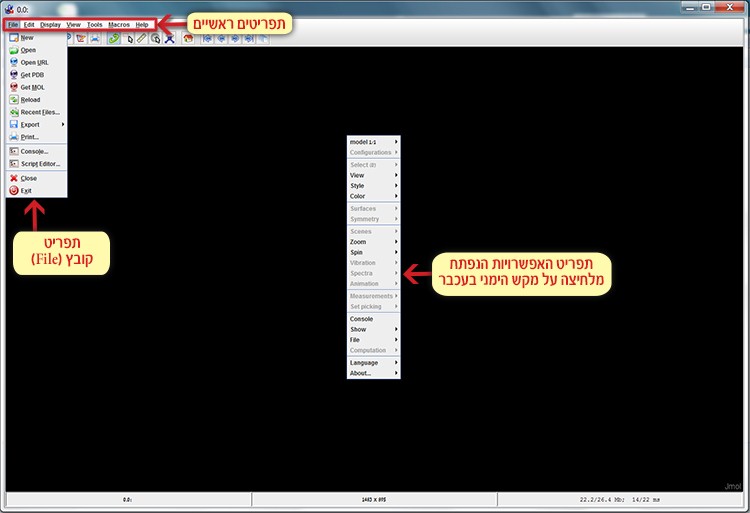Open the Tools menu in menu bar
Image resolution: width=750 pixels, height=513 pixels.
point(94,24)
